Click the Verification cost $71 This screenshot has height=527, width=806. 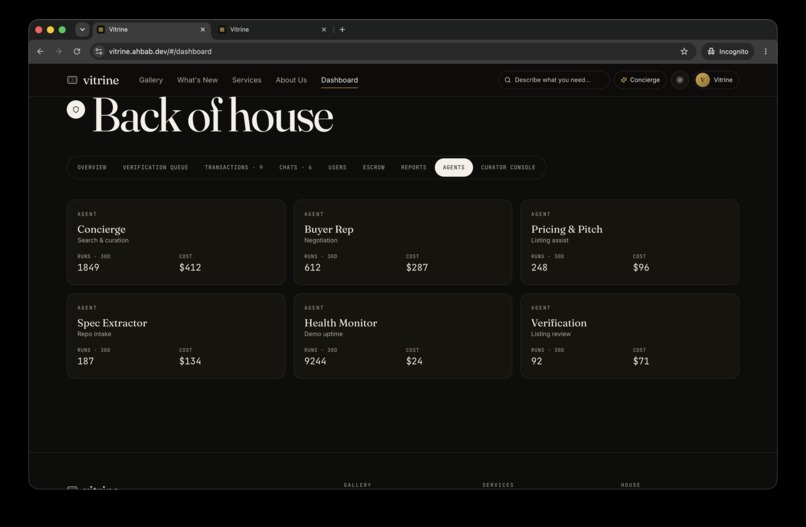pos(641,361)
